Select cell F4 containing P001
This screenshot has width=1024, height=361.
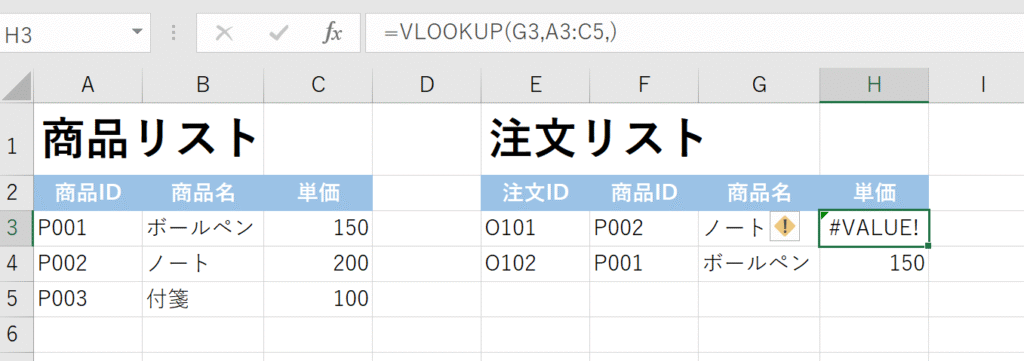(643, 263)
